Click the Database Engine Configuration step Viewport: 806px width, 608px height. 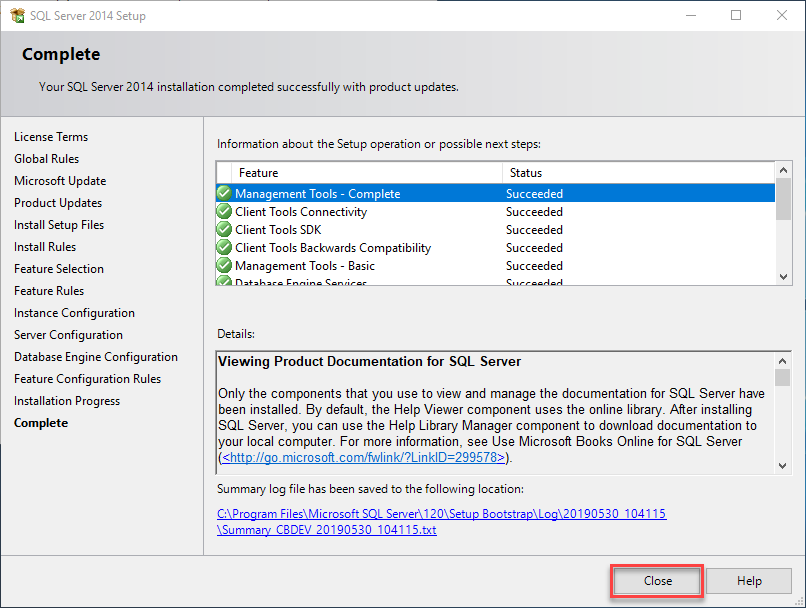pyautogui.click(x=96, y=357)
